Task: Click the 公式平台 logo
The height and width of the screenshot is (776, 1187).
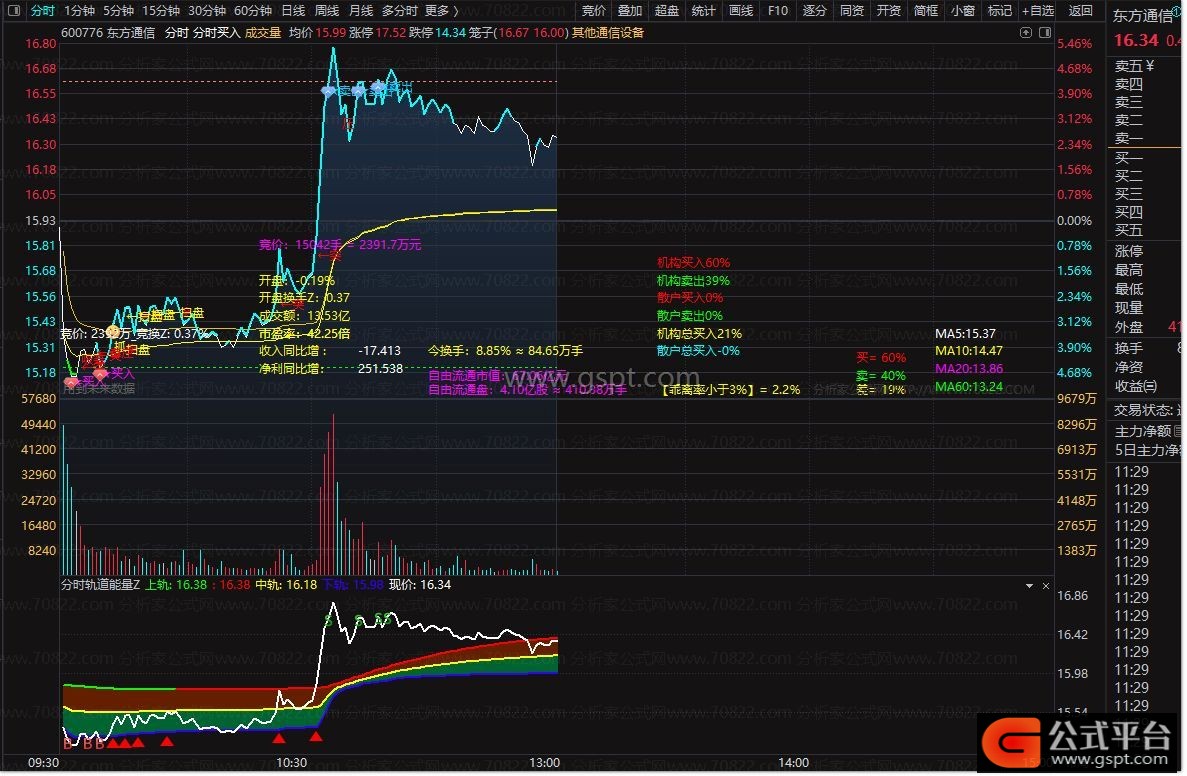Action: tap(1078, 741)
